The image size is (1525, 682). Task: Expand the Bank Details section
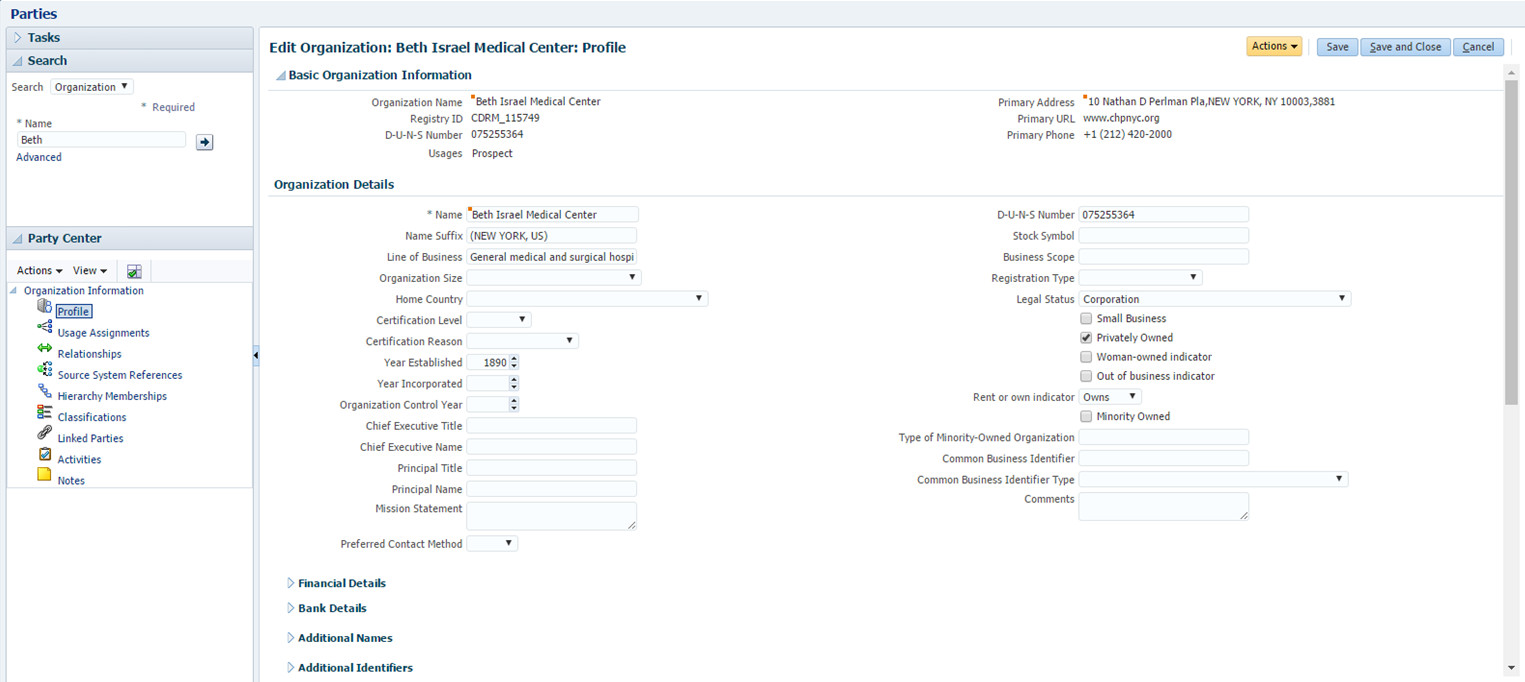click(x=291, y=608)
